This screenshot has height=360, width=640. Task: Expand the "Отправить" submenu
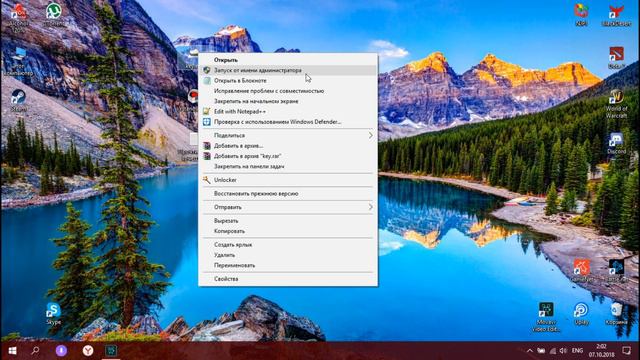coord(288,207)
